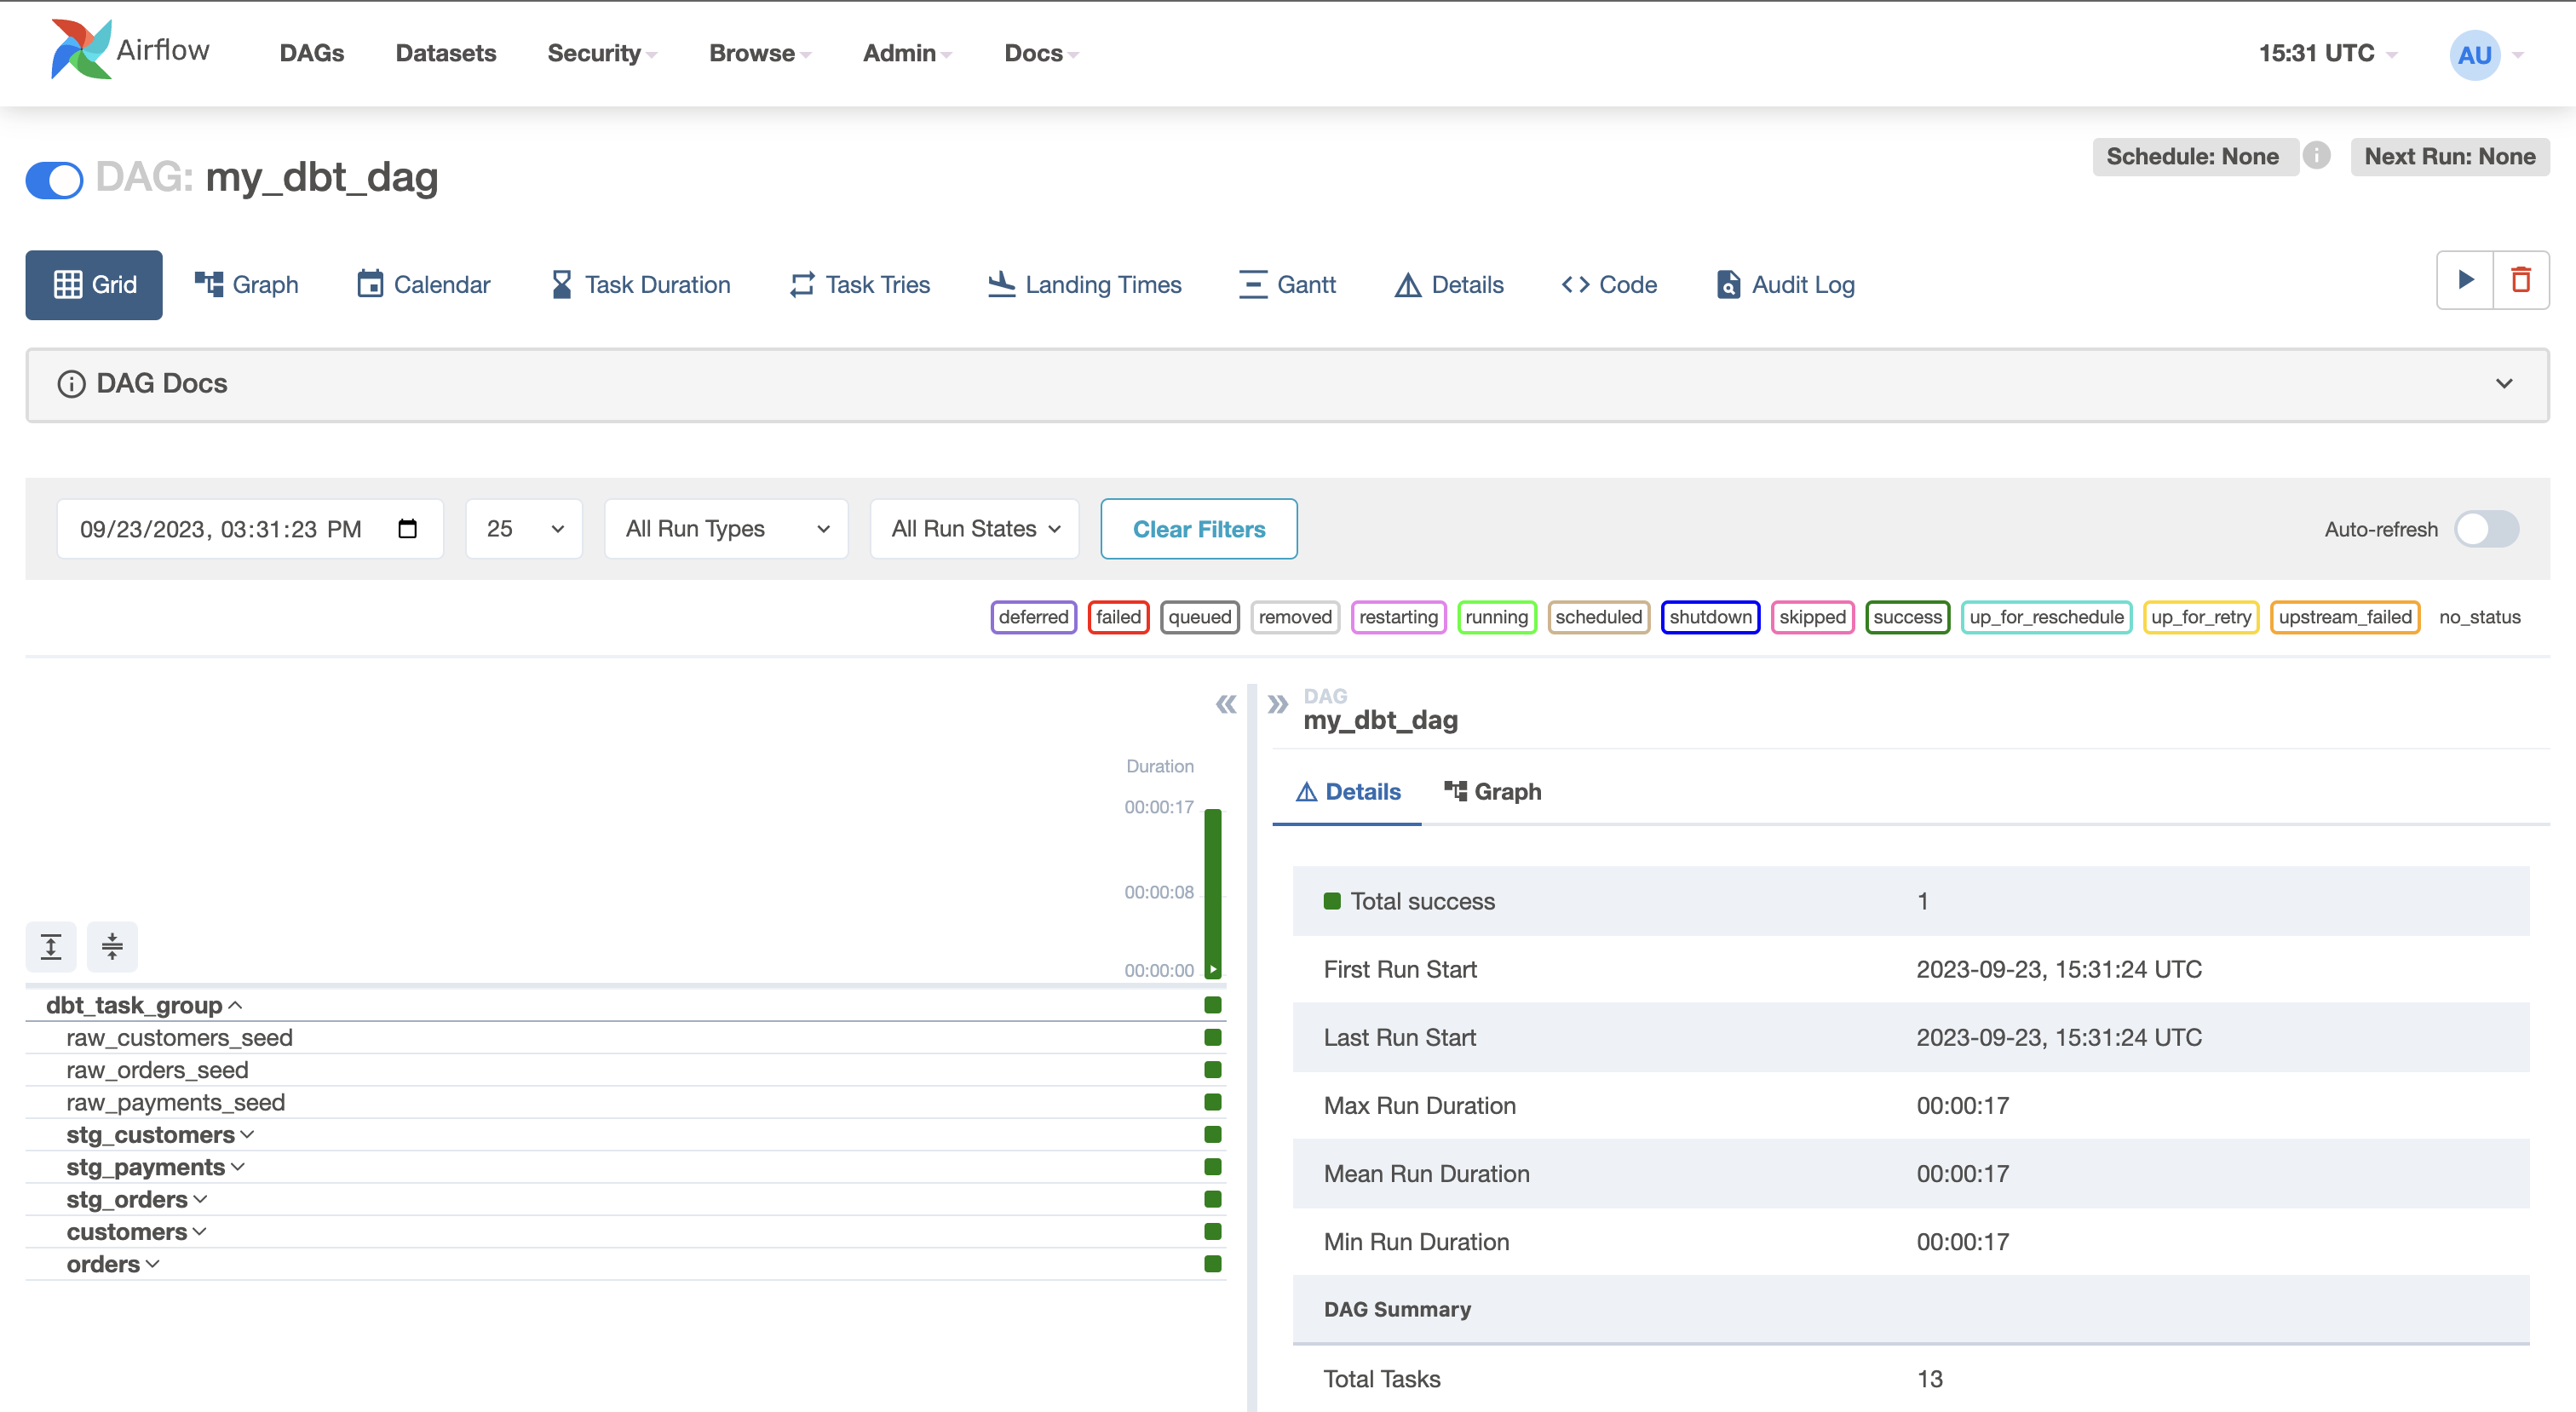
Task: Switch to the Graph view in the top tabs
Action: (x=246, y=284)
